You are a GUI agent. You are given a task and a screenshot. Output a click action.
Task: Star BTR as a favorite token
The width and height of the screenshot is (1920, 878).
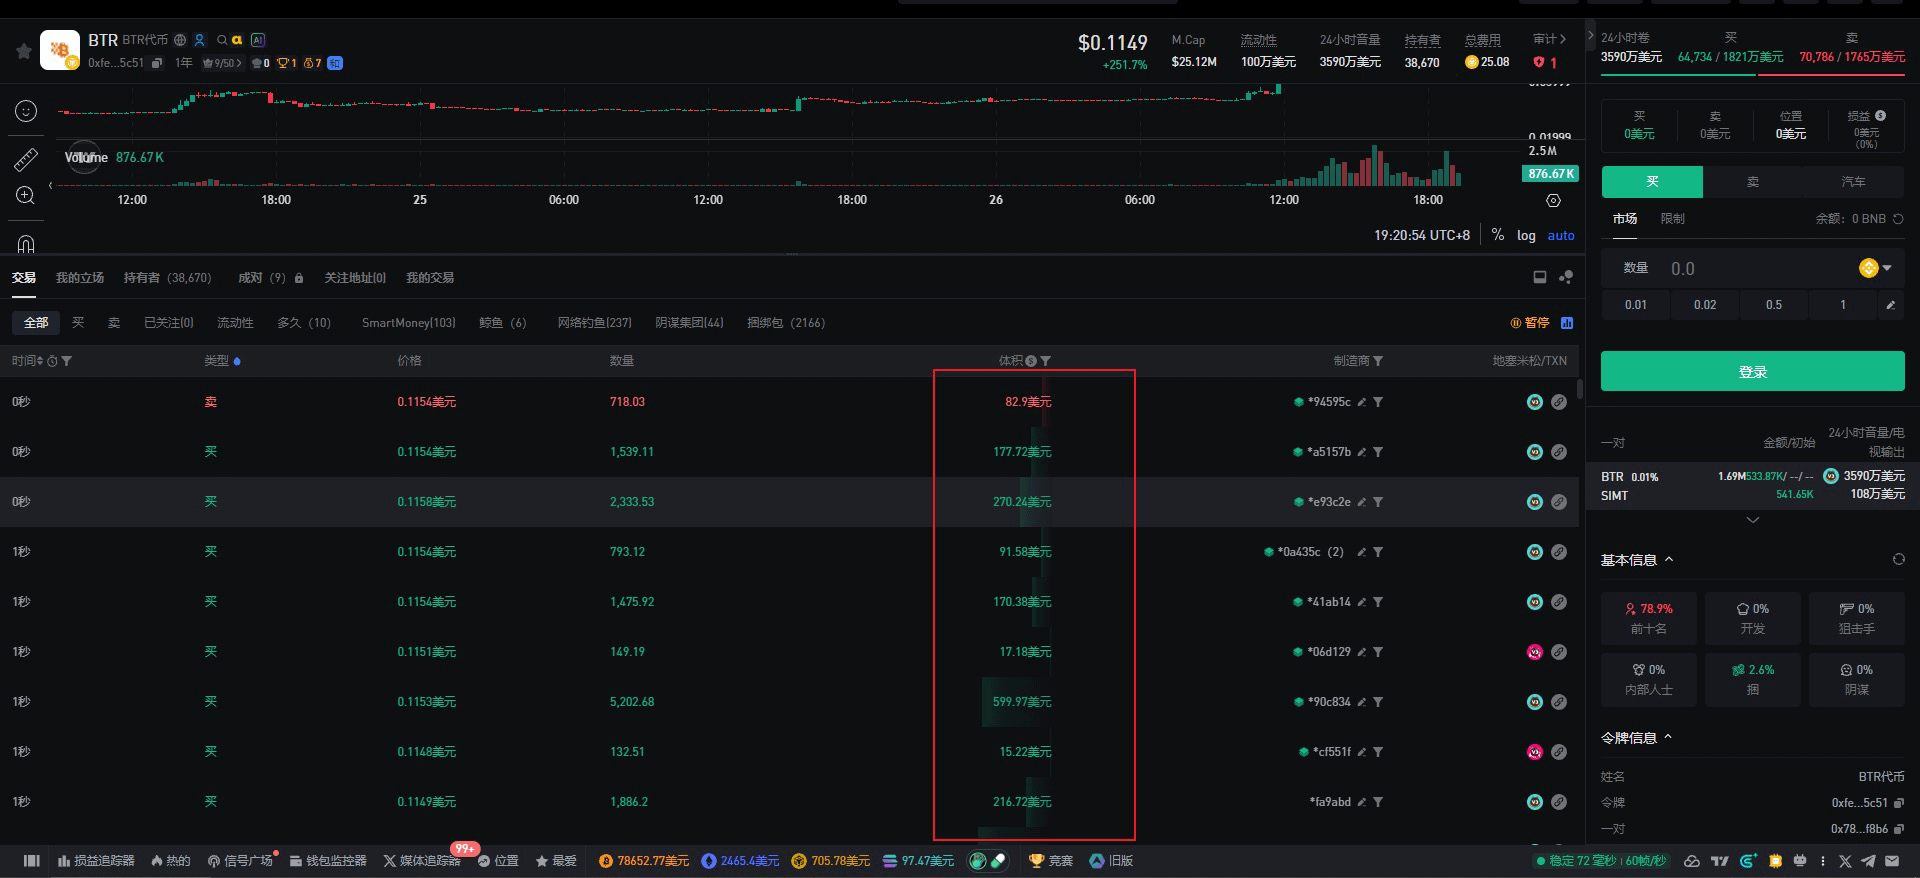pos(23,51)
